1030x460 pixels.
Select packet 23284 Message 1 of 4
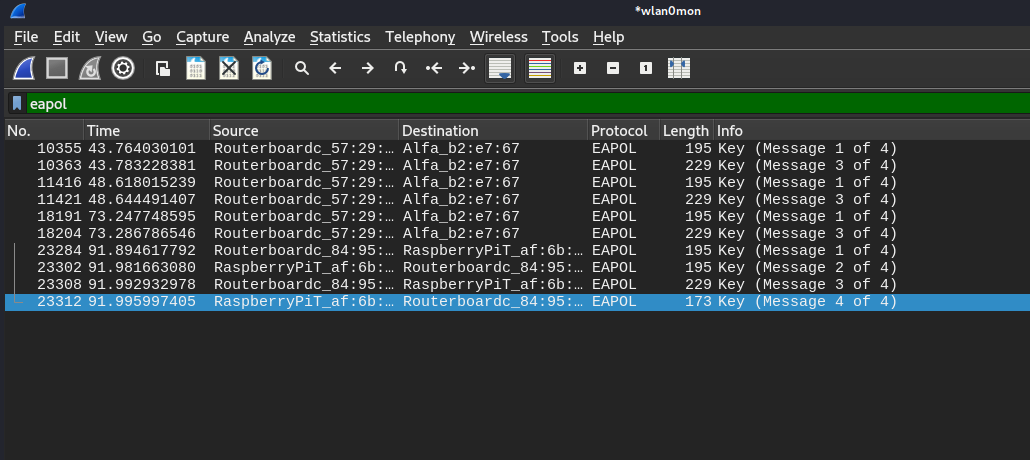517,251
